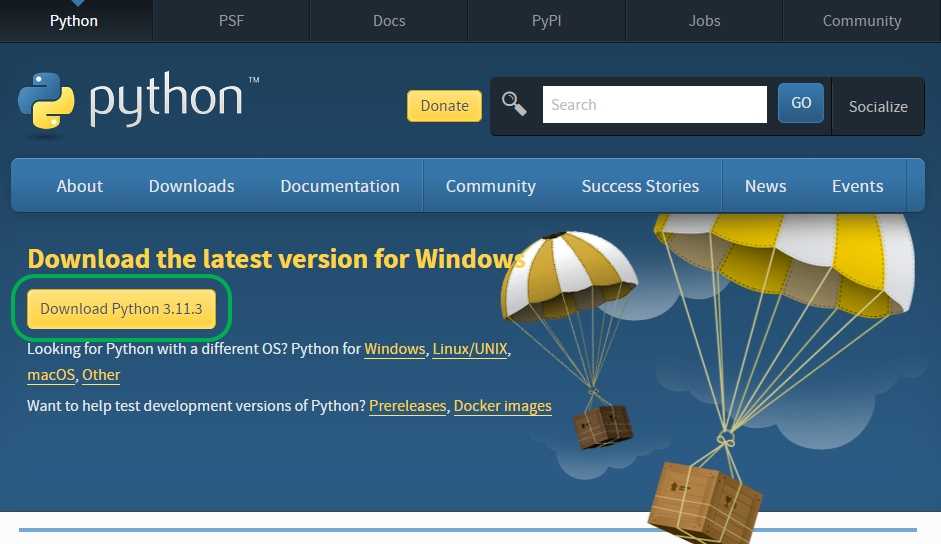Switch to the PSF top tab
The width and height of the screenshot is (941, 544).
[x=231, y=20]
